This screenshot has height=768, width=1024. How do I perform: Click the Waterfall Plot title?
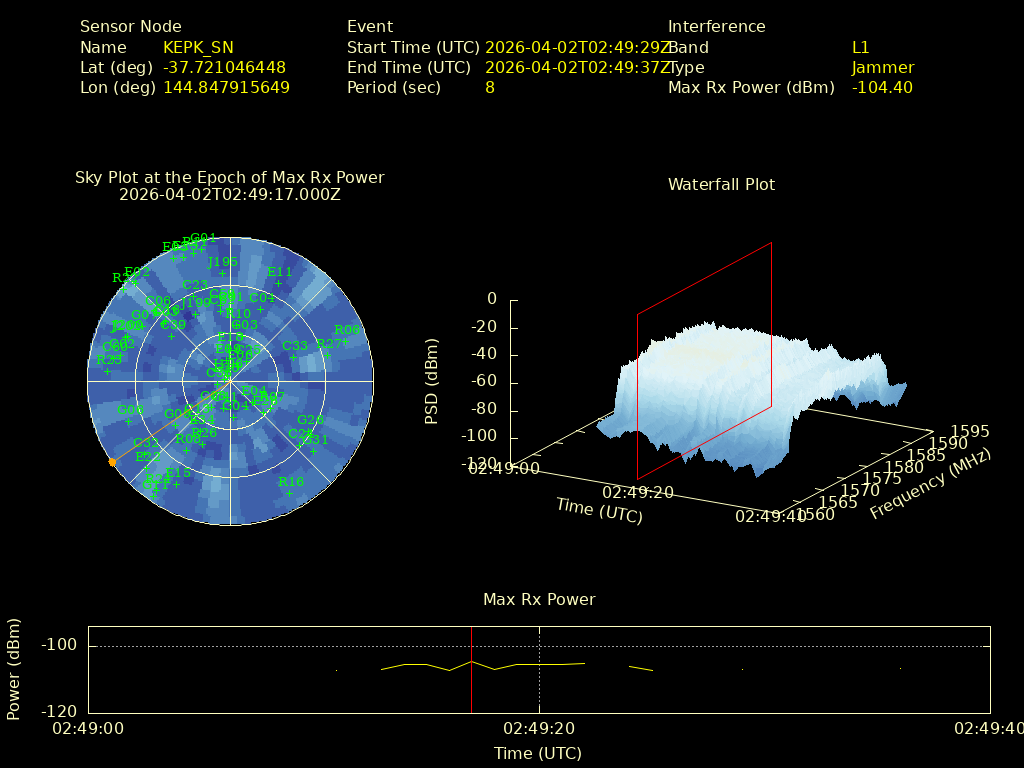point(721,185)
